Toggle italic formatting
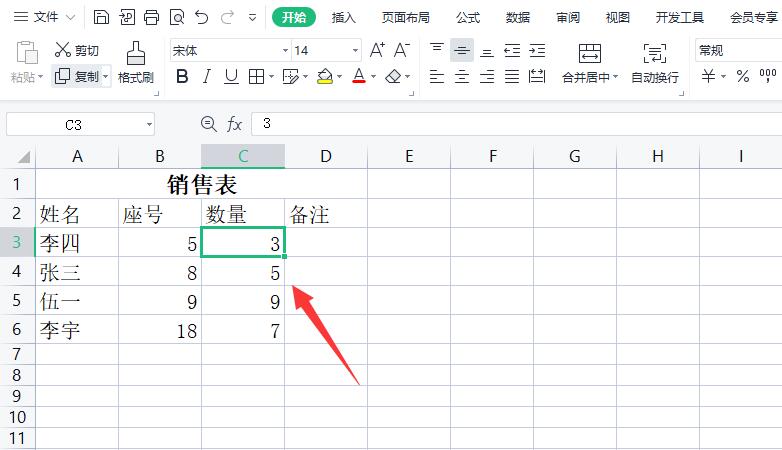The width and height of the screenshot is (782, 450). tap(207, 76)
